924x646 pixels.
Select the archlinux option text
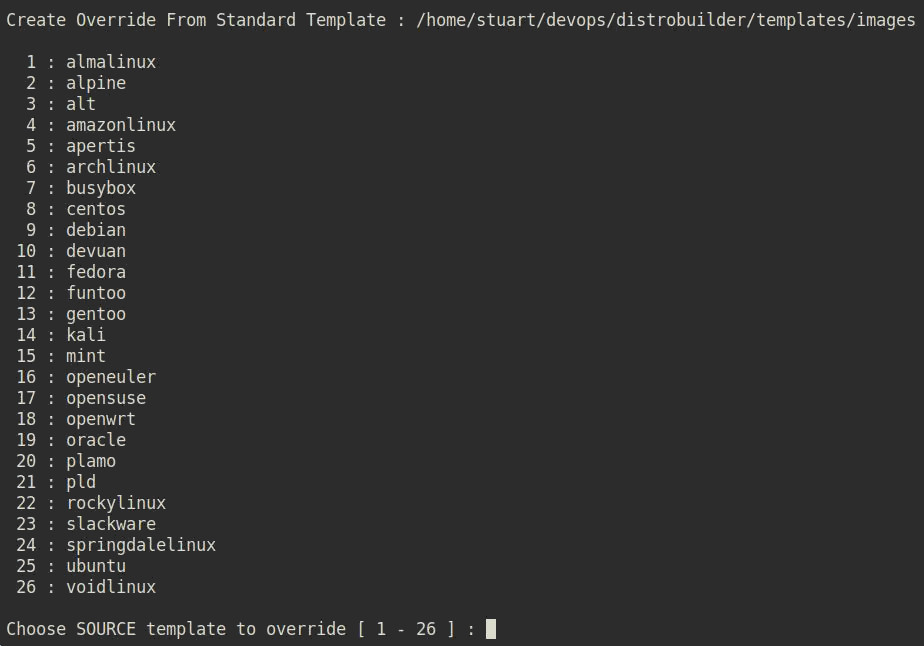[x=111, y=167]
